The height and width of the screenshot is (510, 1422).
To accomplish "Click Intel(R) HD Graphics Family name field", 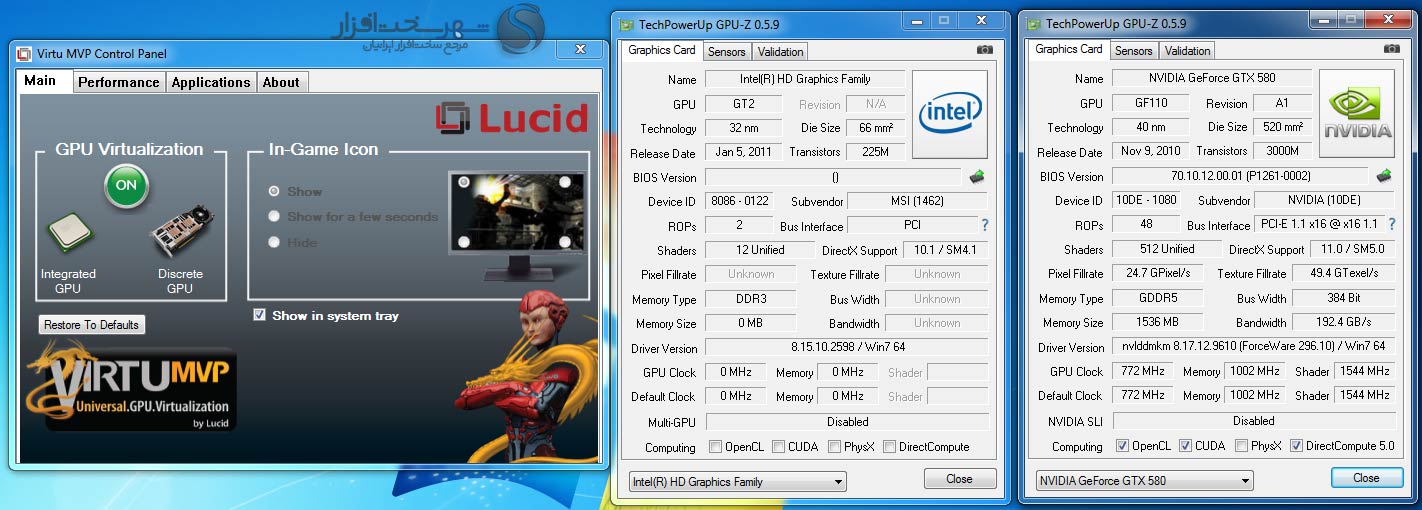I will click(805, 79).
